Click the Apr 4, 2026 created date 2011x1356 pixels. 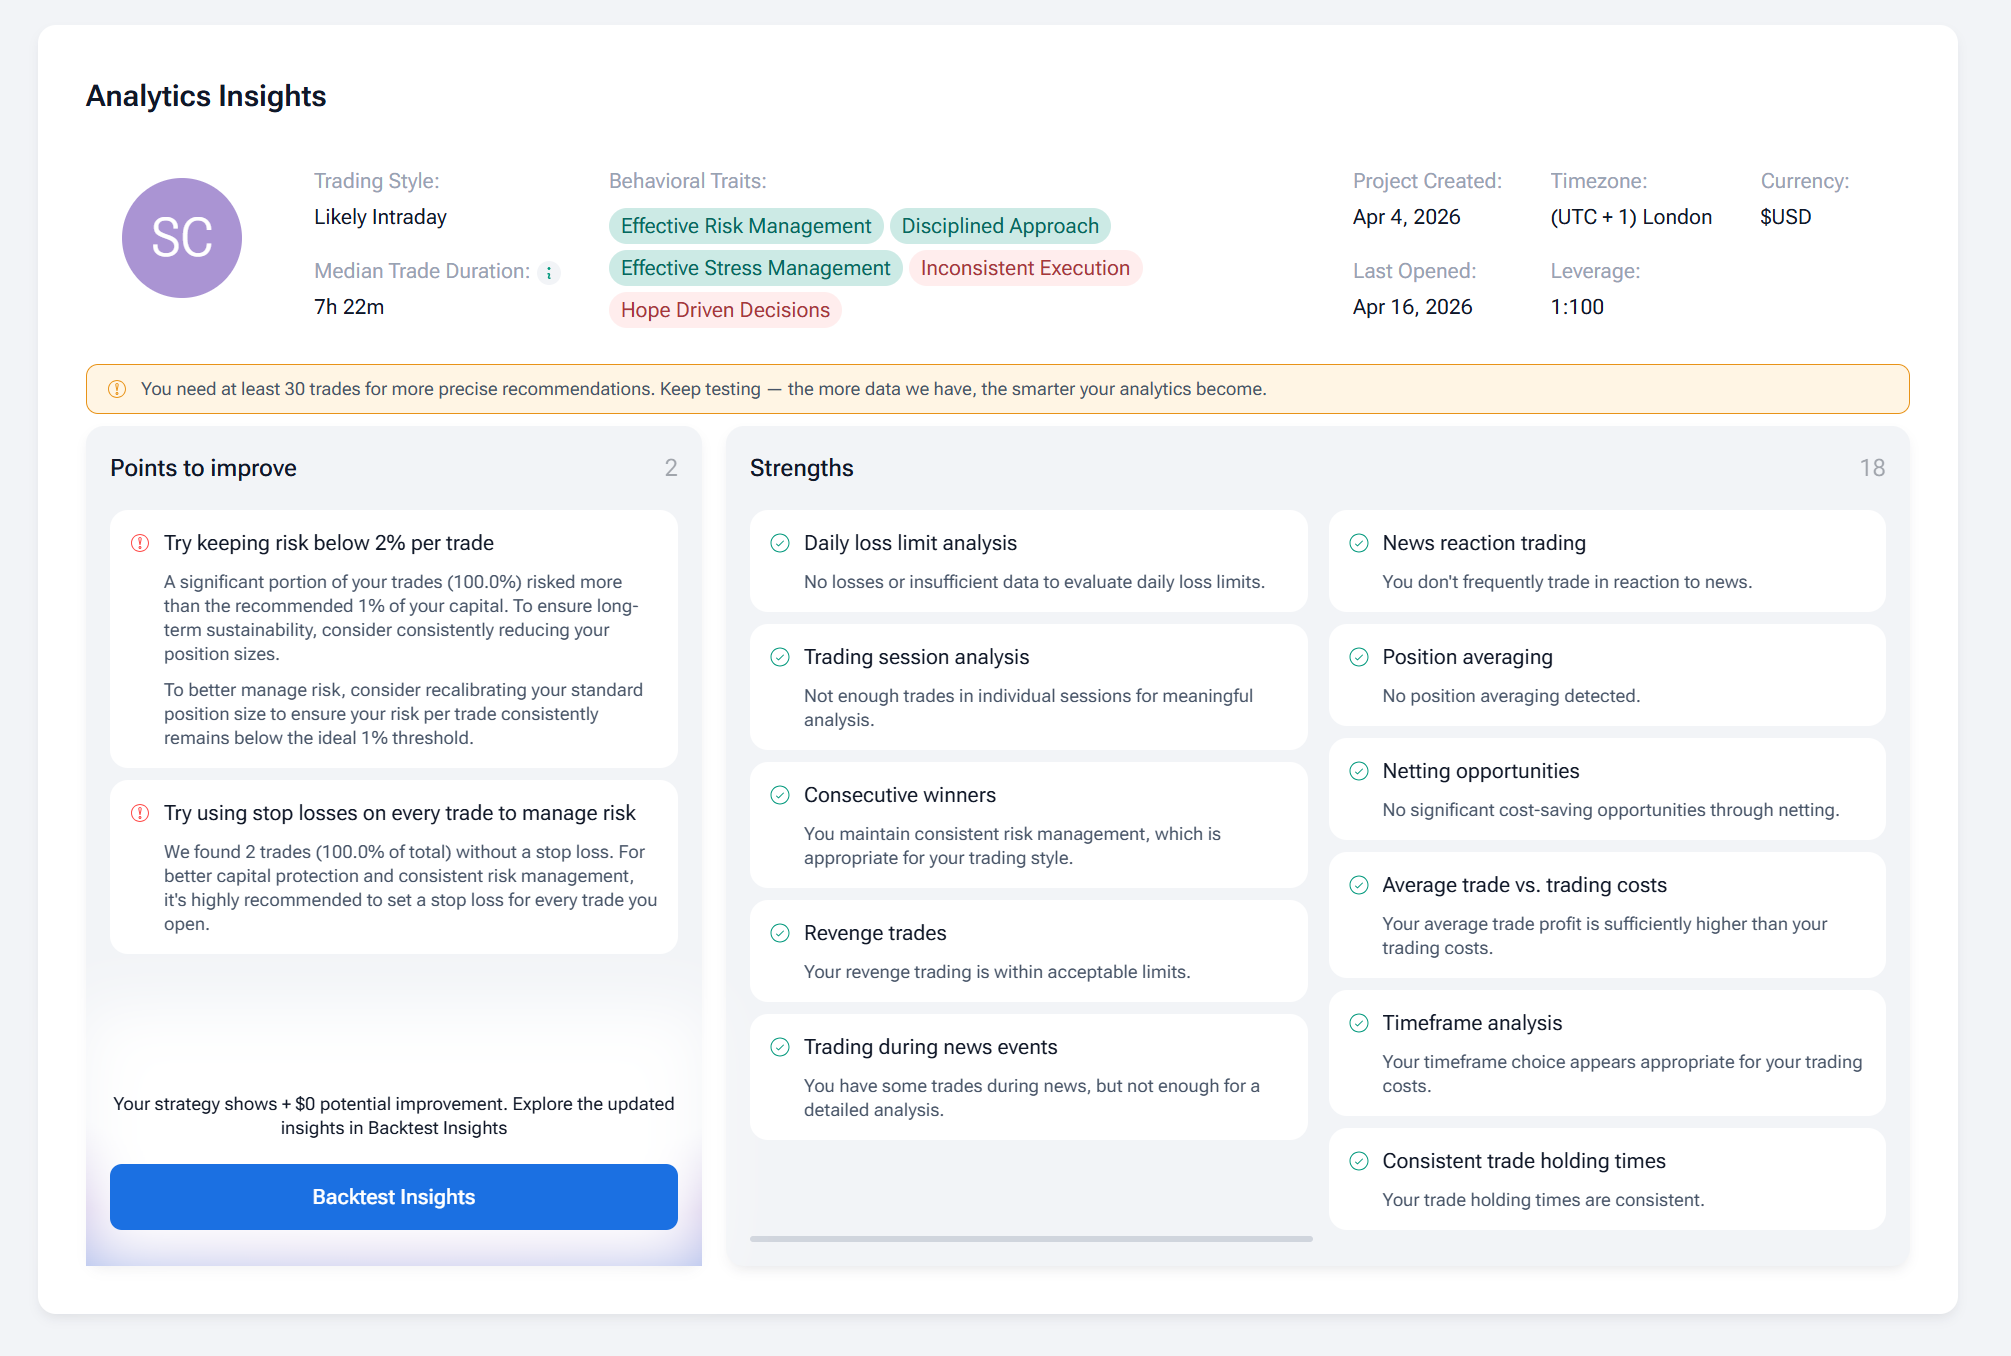[1406, 217]
